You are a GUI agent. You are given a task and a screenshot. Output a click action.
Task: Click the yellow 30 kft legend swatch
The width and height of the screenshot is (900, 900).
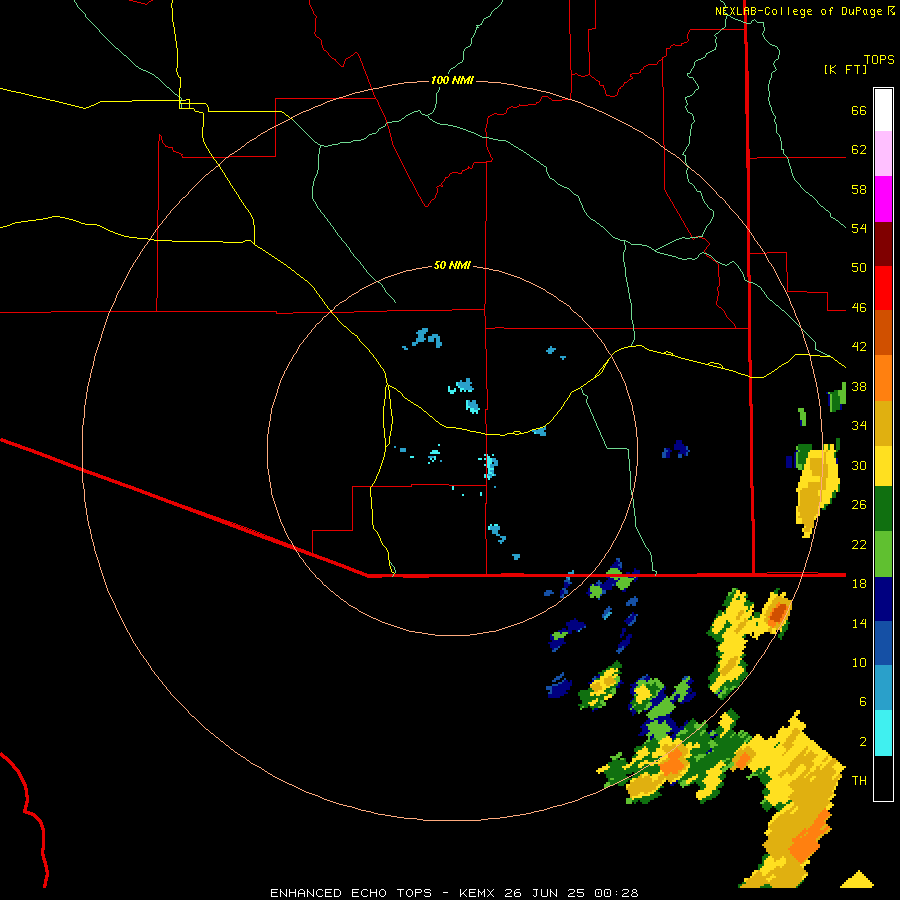coord(883,466)
